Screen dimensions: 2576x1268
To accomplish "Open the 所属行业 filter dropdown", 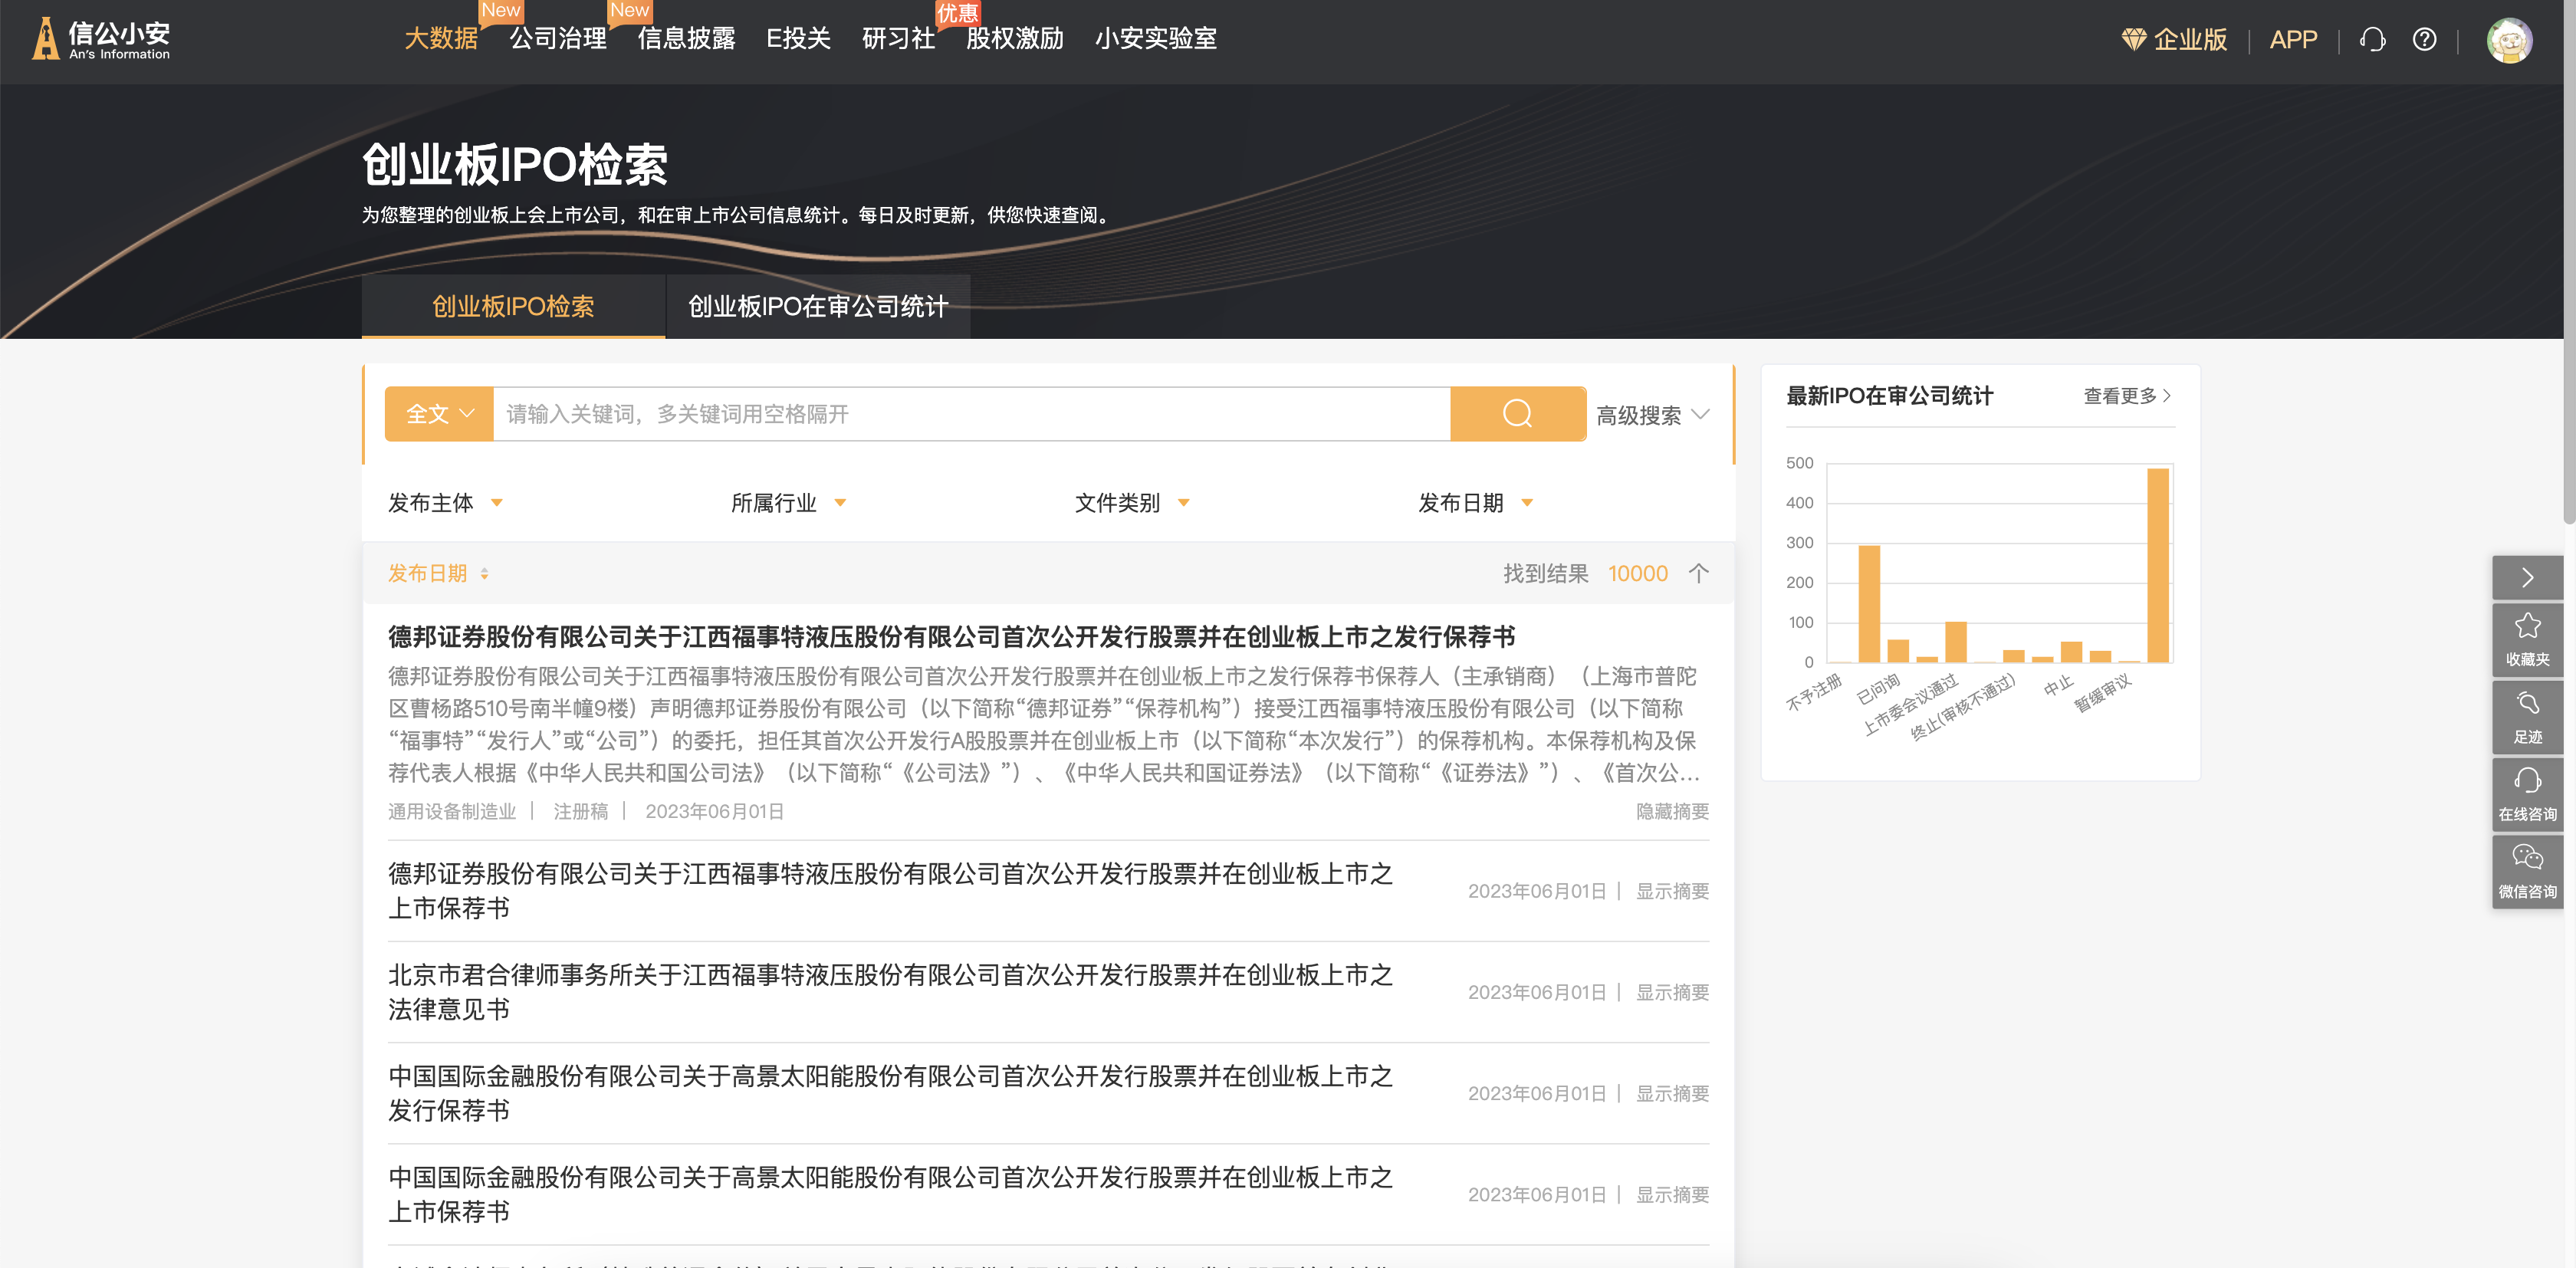I will pyautogui.click(x=788, y=502).
